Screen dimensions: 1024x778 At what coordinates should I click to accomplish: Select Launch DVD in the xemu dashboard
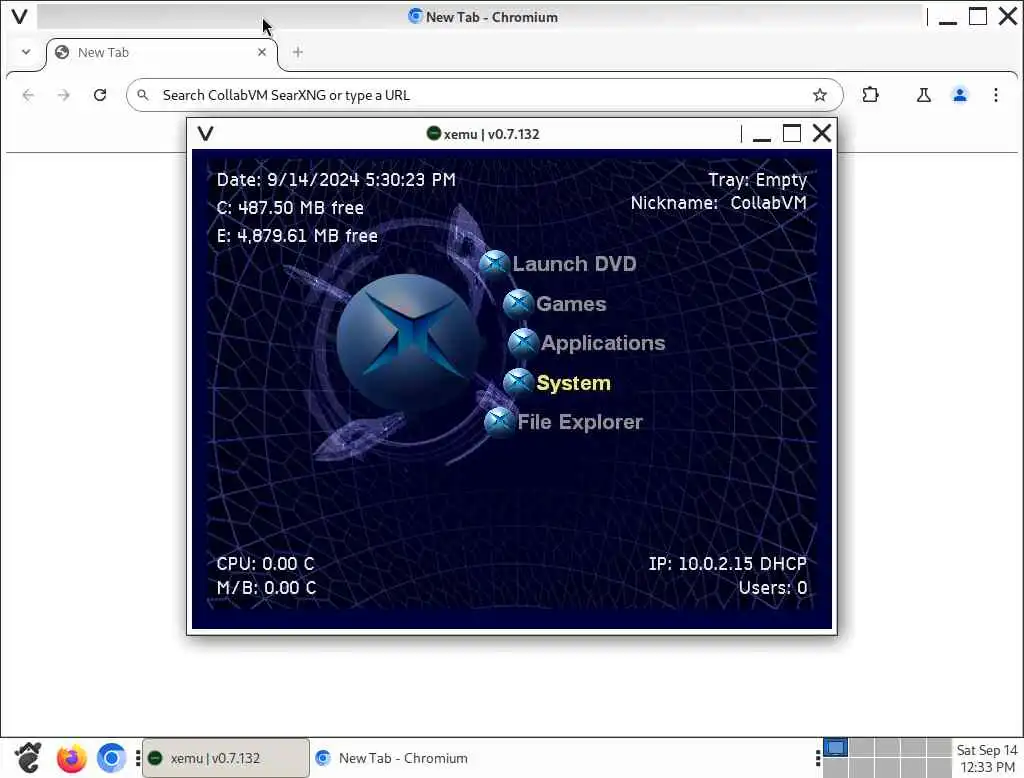point(574,263)
